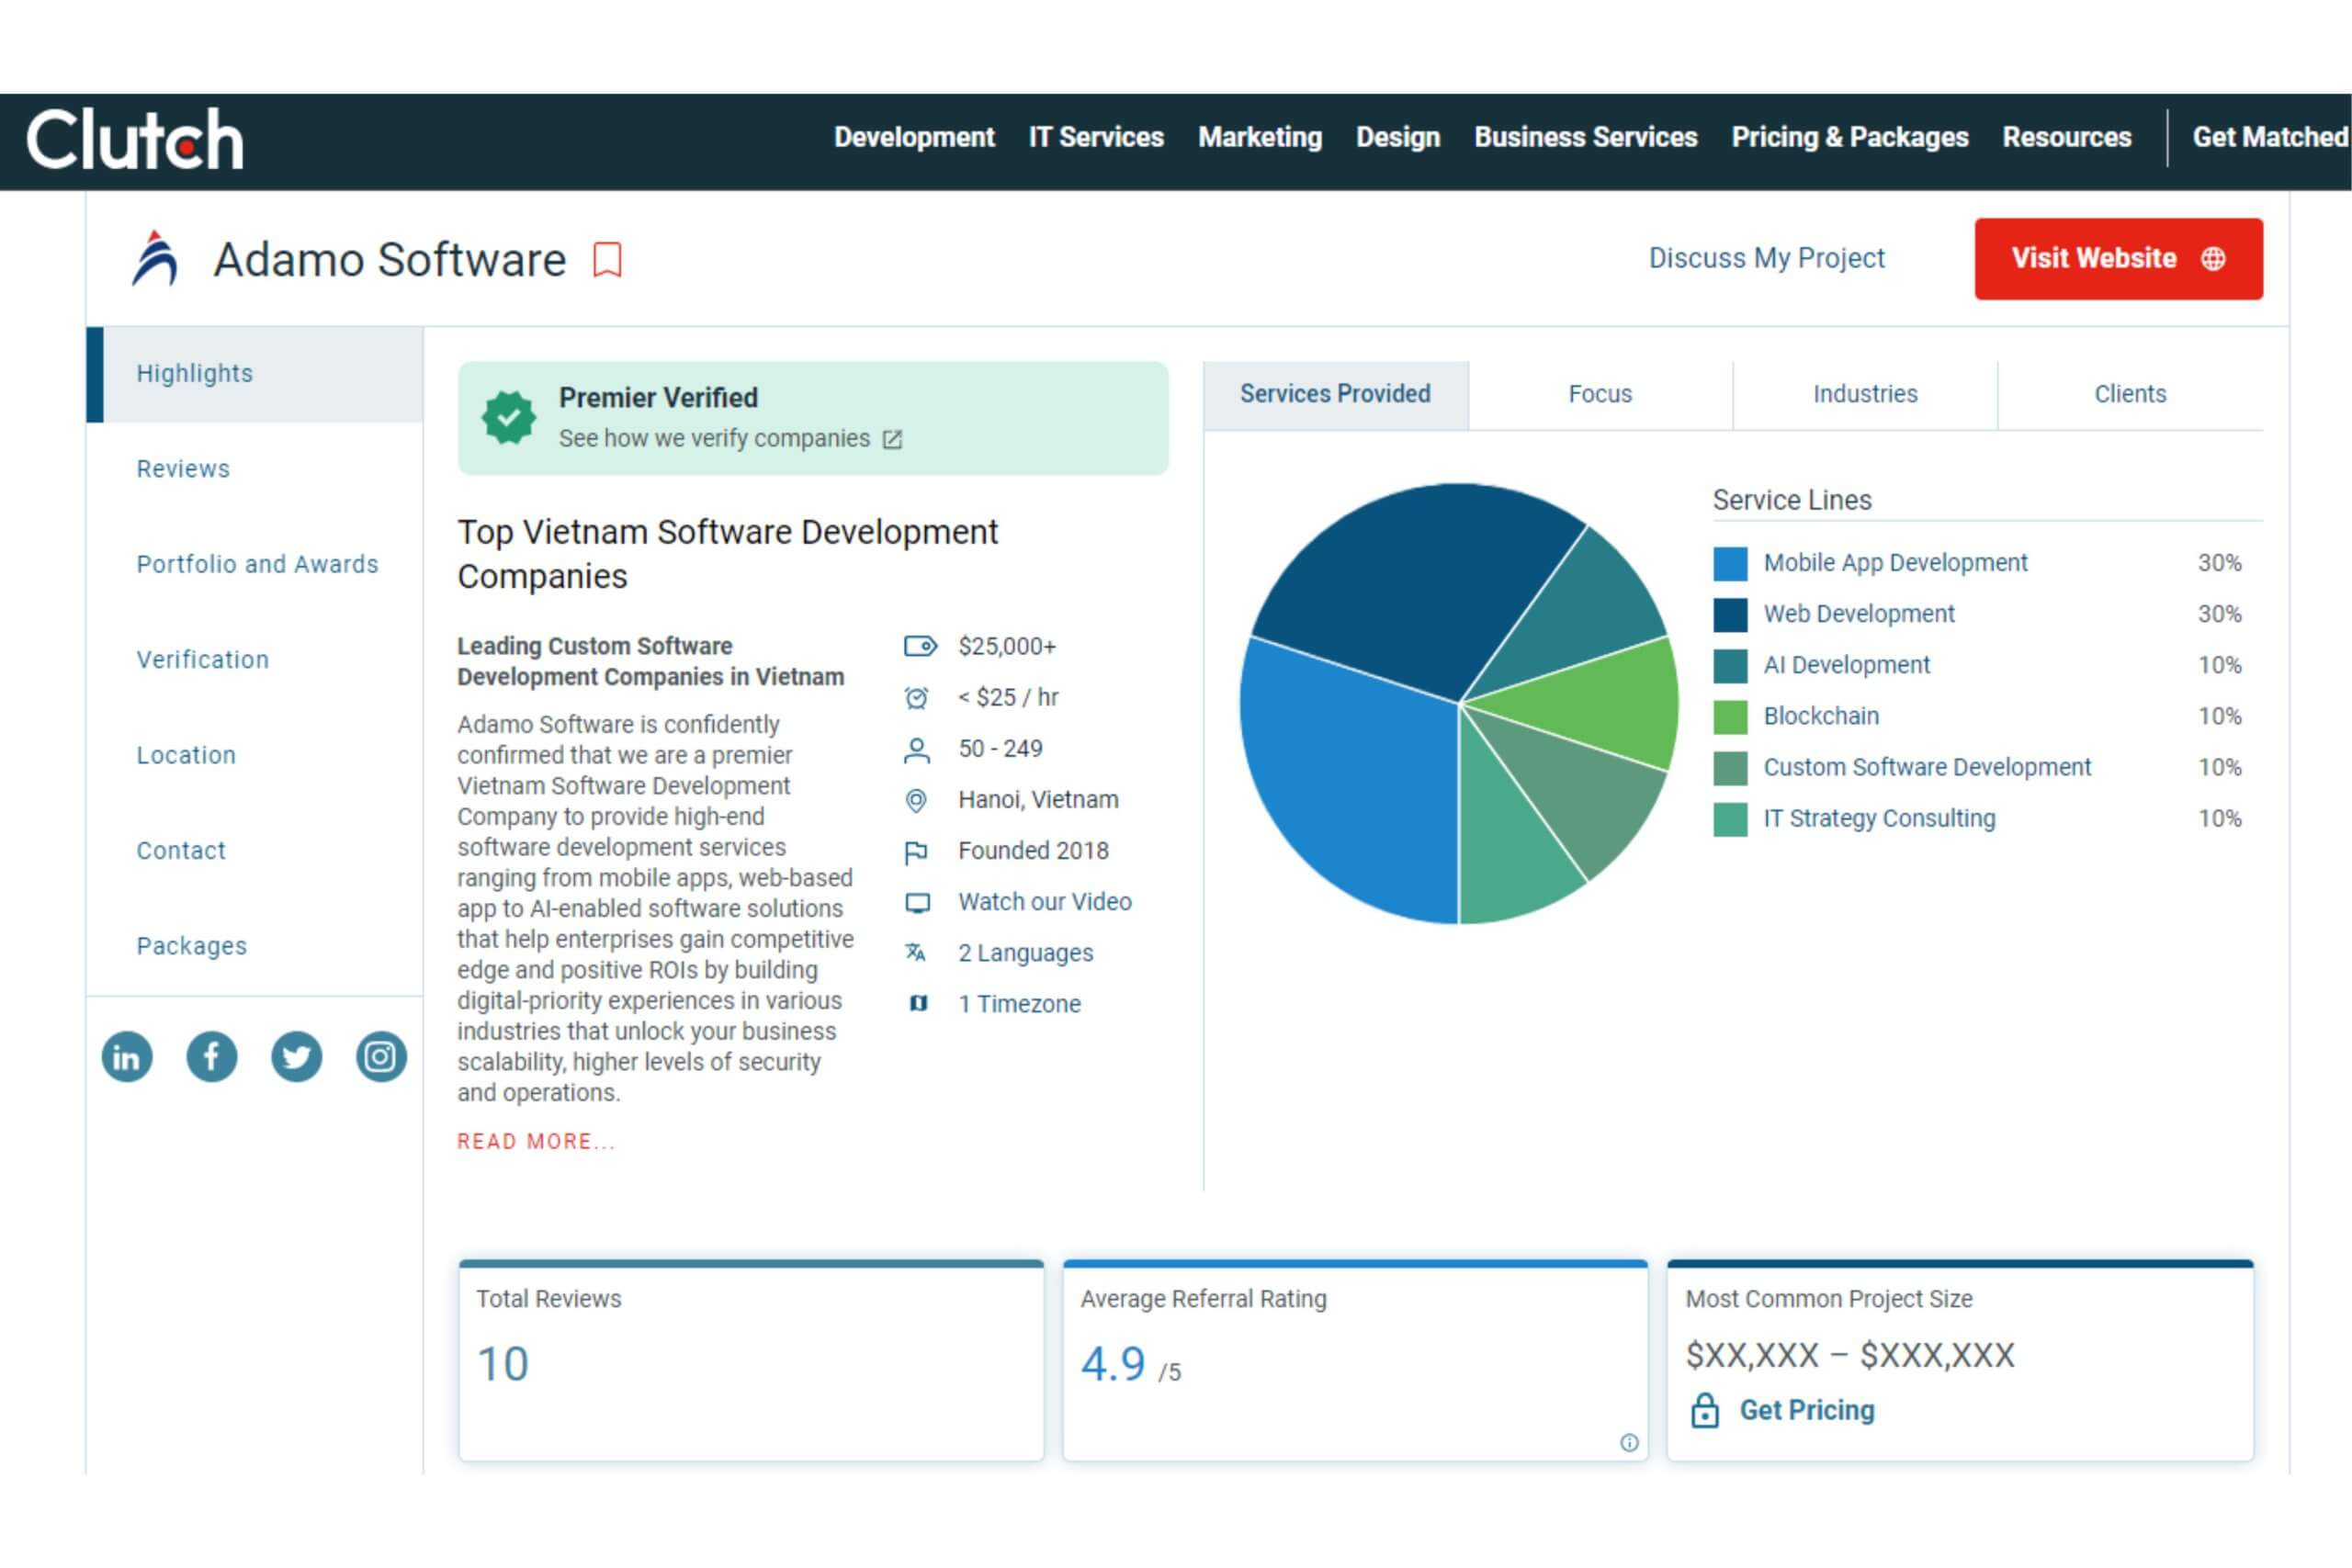The image size is (2352, 1568).
Task: Open the Instagram profile icon
Action: (x=381, y=1057)
